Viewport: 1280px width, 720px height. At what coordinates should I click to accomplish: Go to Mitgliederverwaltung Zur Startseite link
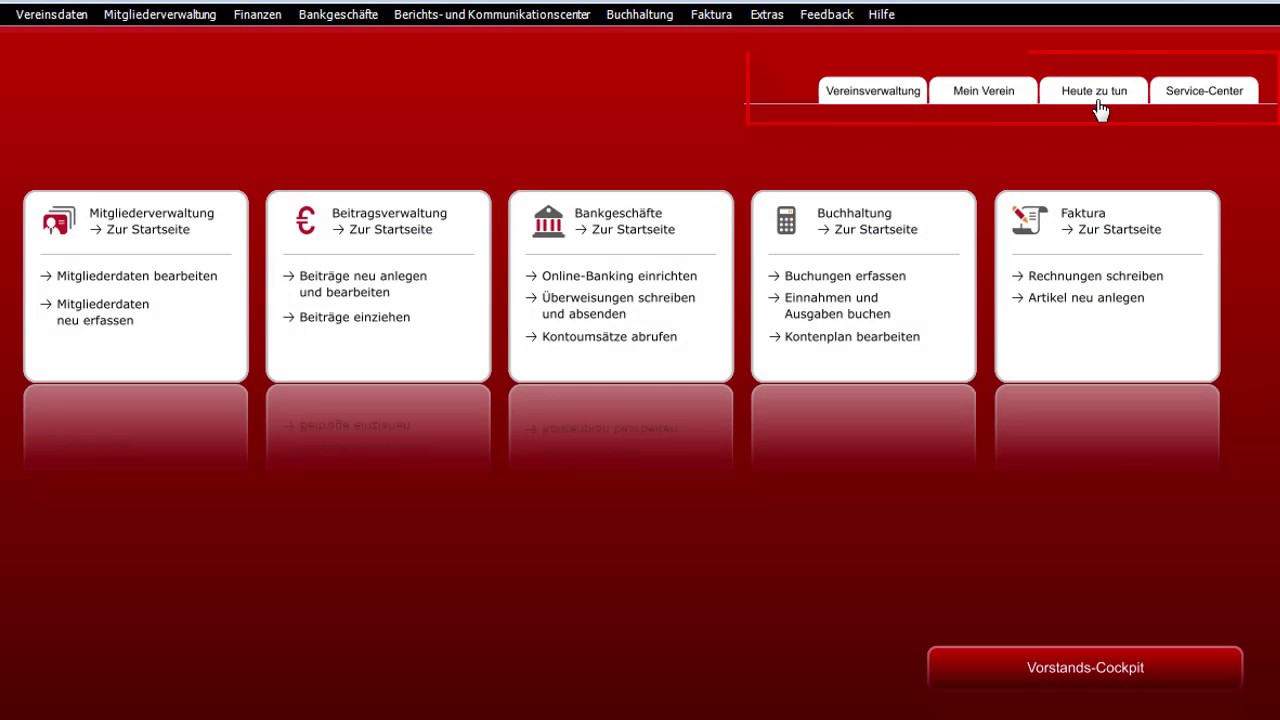(139, 230)
